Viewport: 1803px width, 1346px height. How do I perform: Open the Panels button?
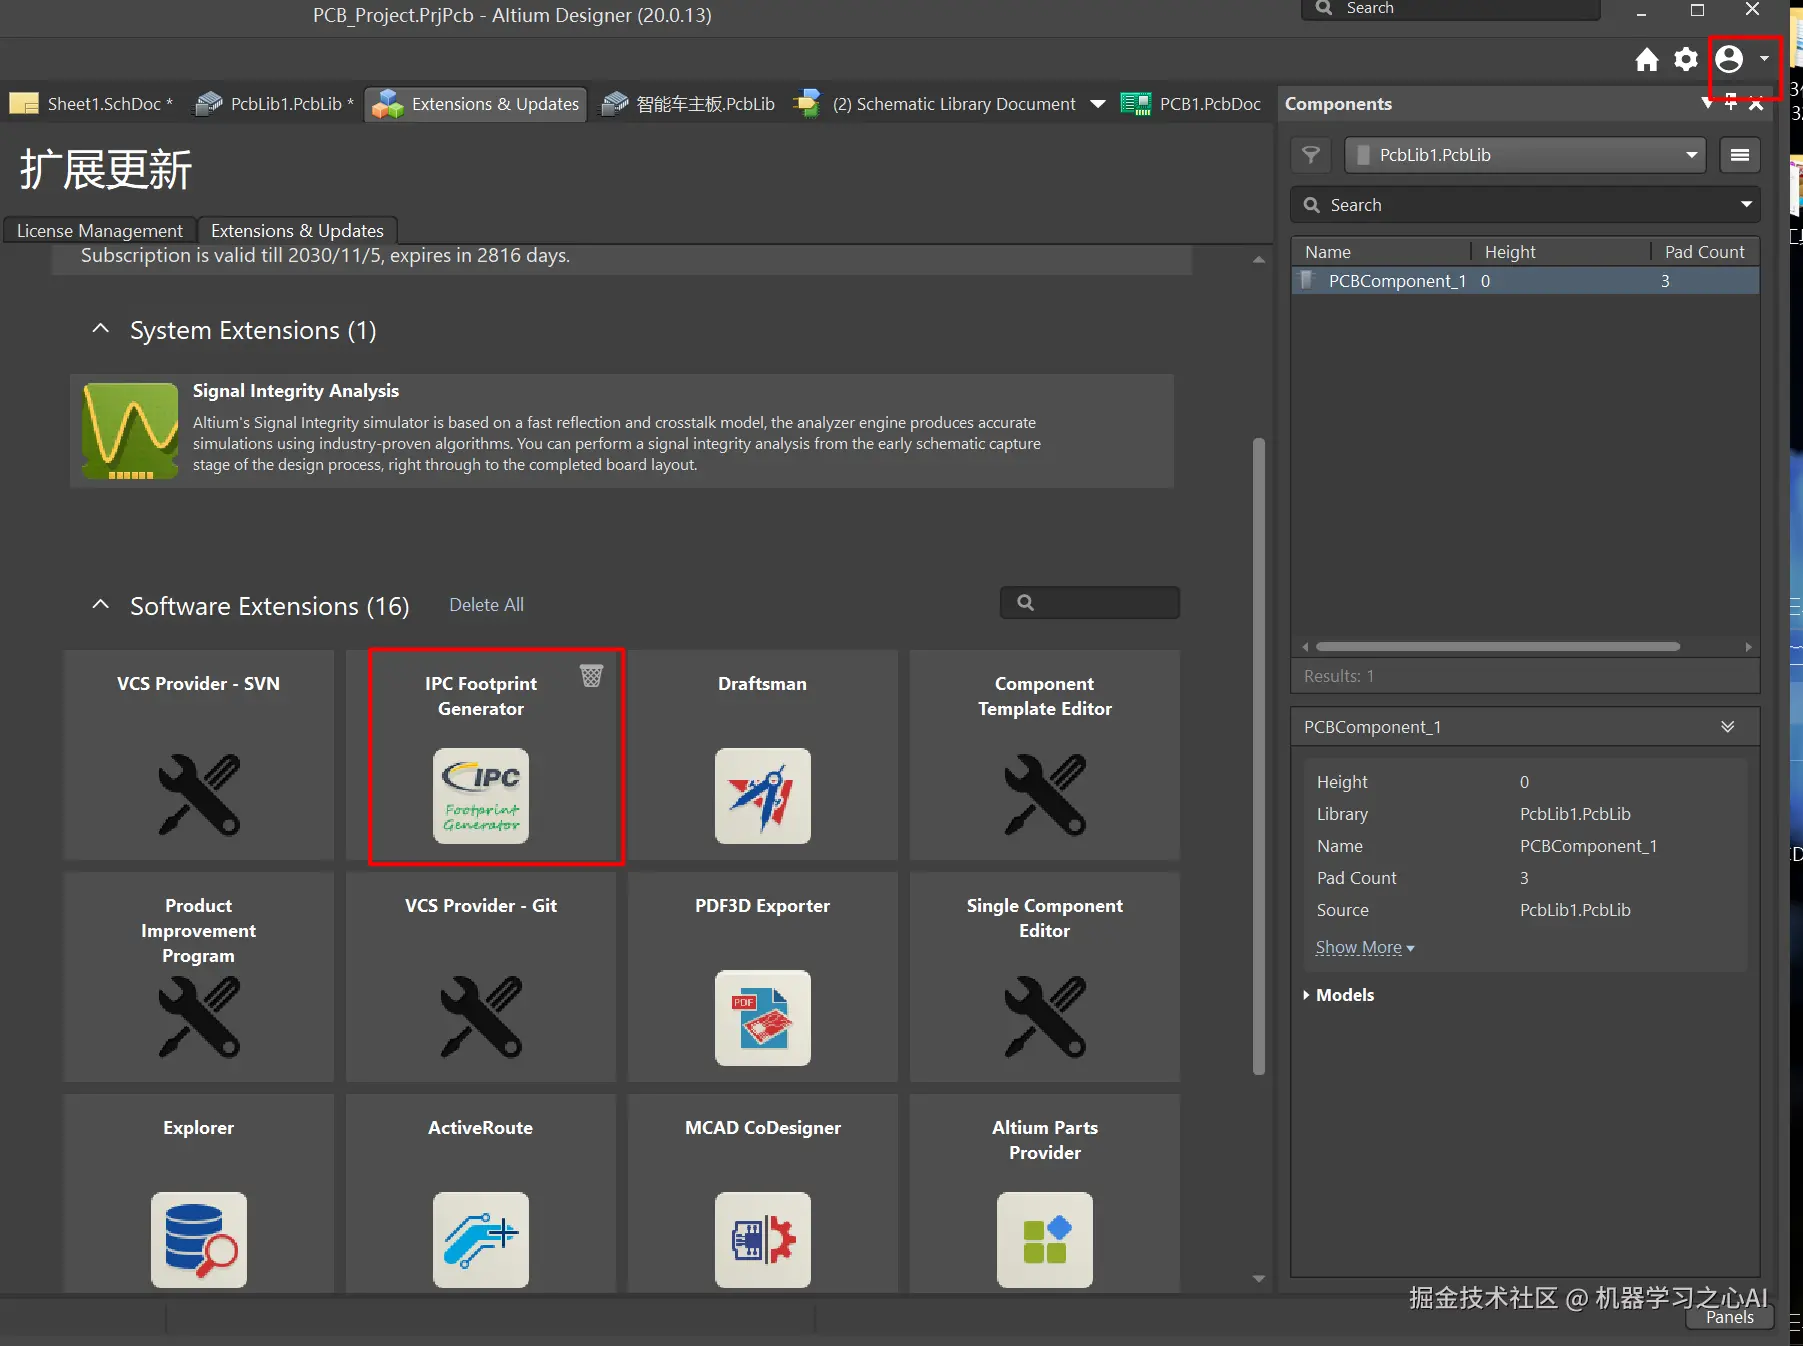(x=1730, y=1317)
